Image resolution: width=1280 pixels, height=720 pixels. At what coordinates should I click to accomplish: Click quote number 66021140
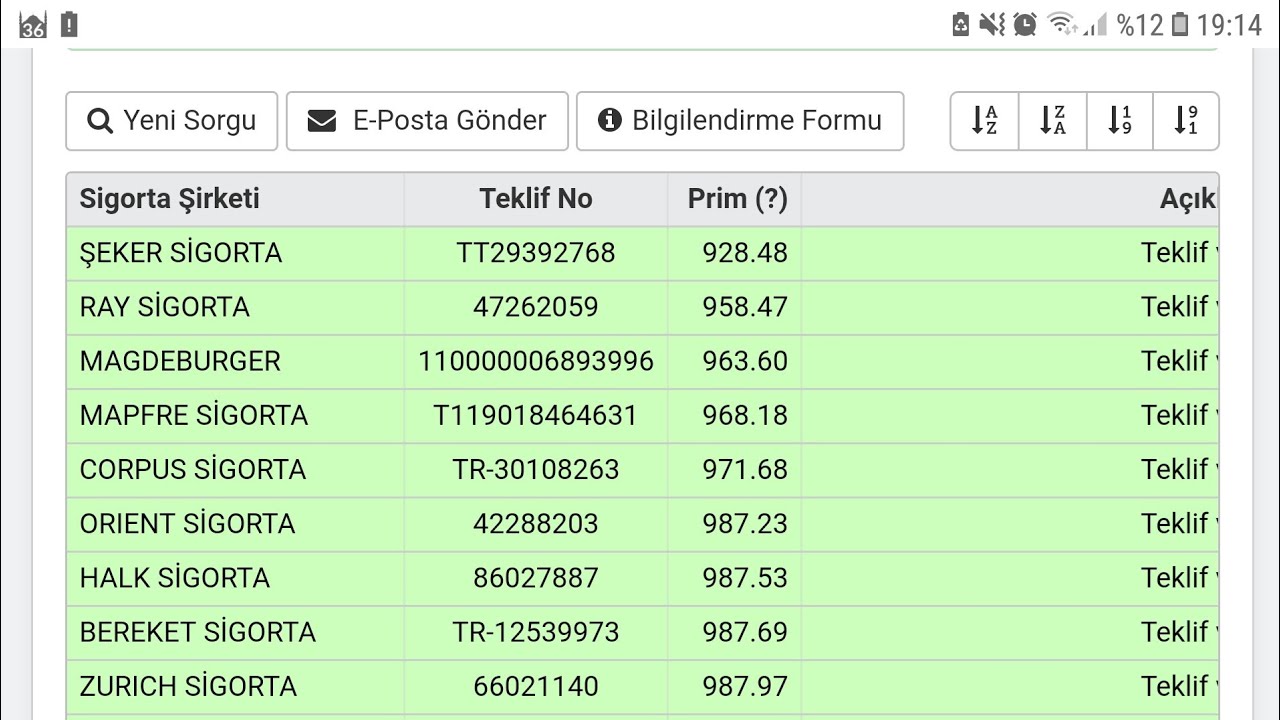[536, 685]
